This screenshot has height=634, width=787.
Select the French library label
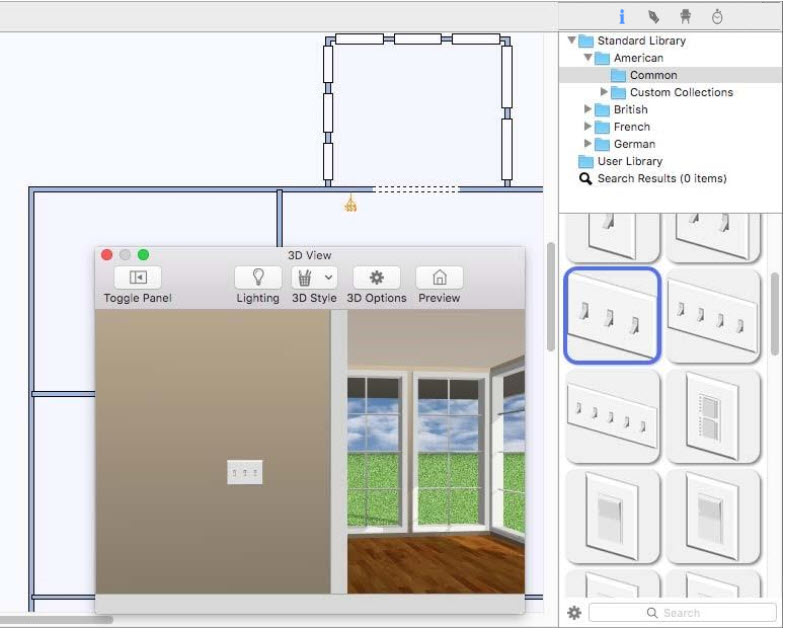(x=632, y=127)
